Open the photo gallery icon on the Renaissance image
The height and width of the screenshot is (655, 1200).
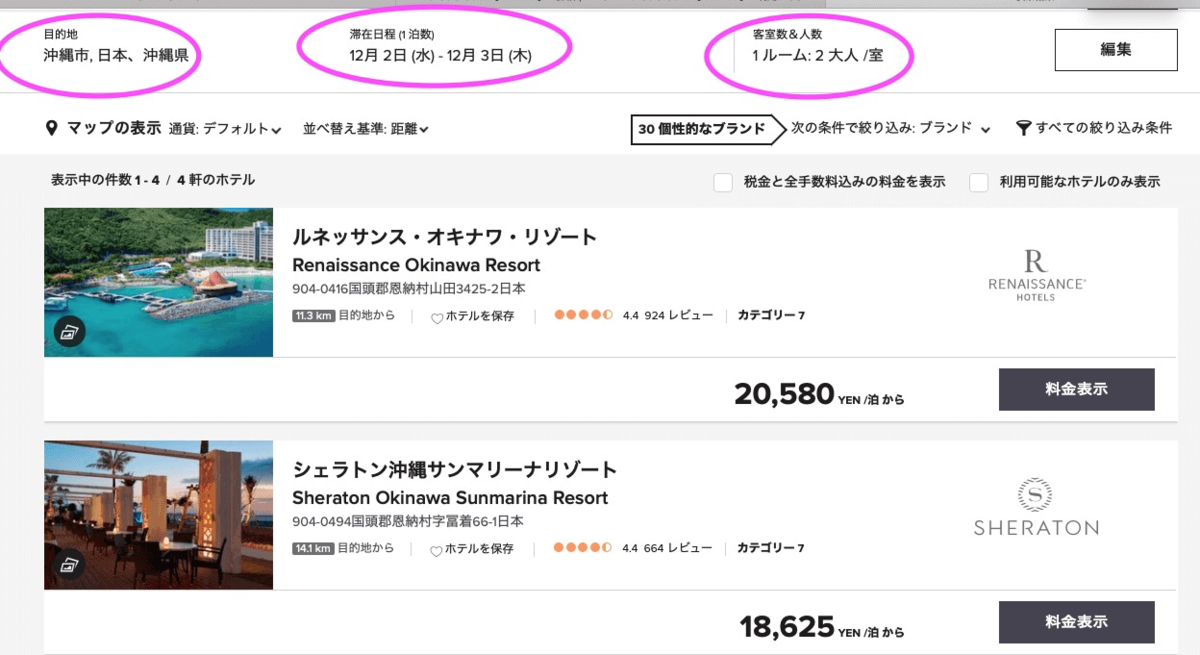68,331
